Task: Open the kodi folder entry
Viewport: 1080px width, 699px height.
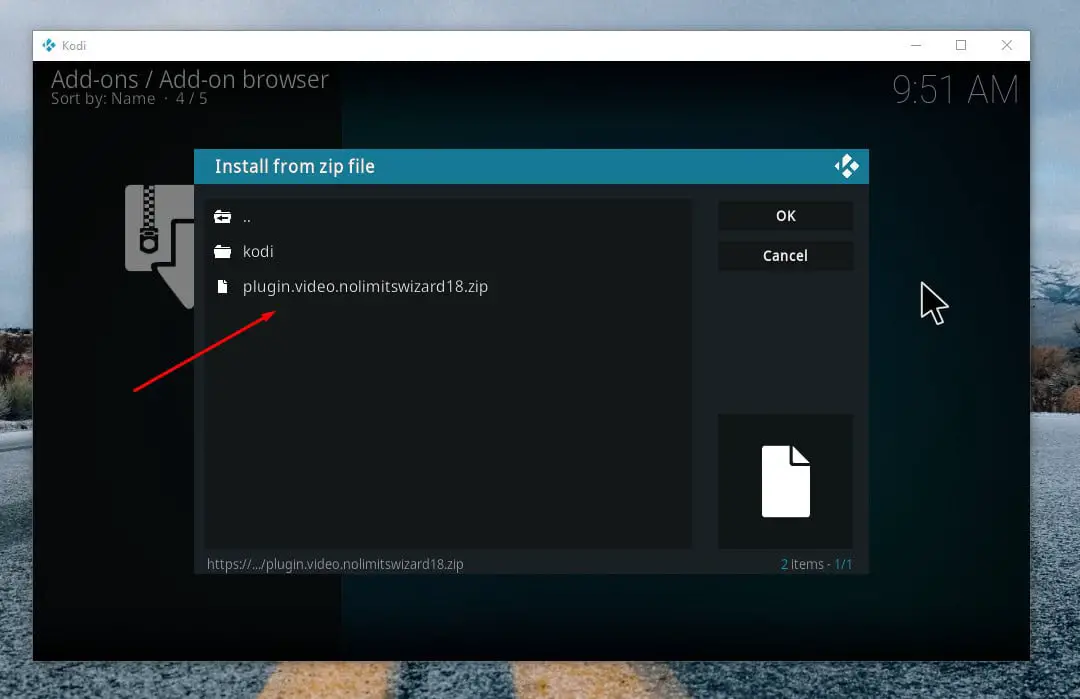Action: [x=448, y=251]
